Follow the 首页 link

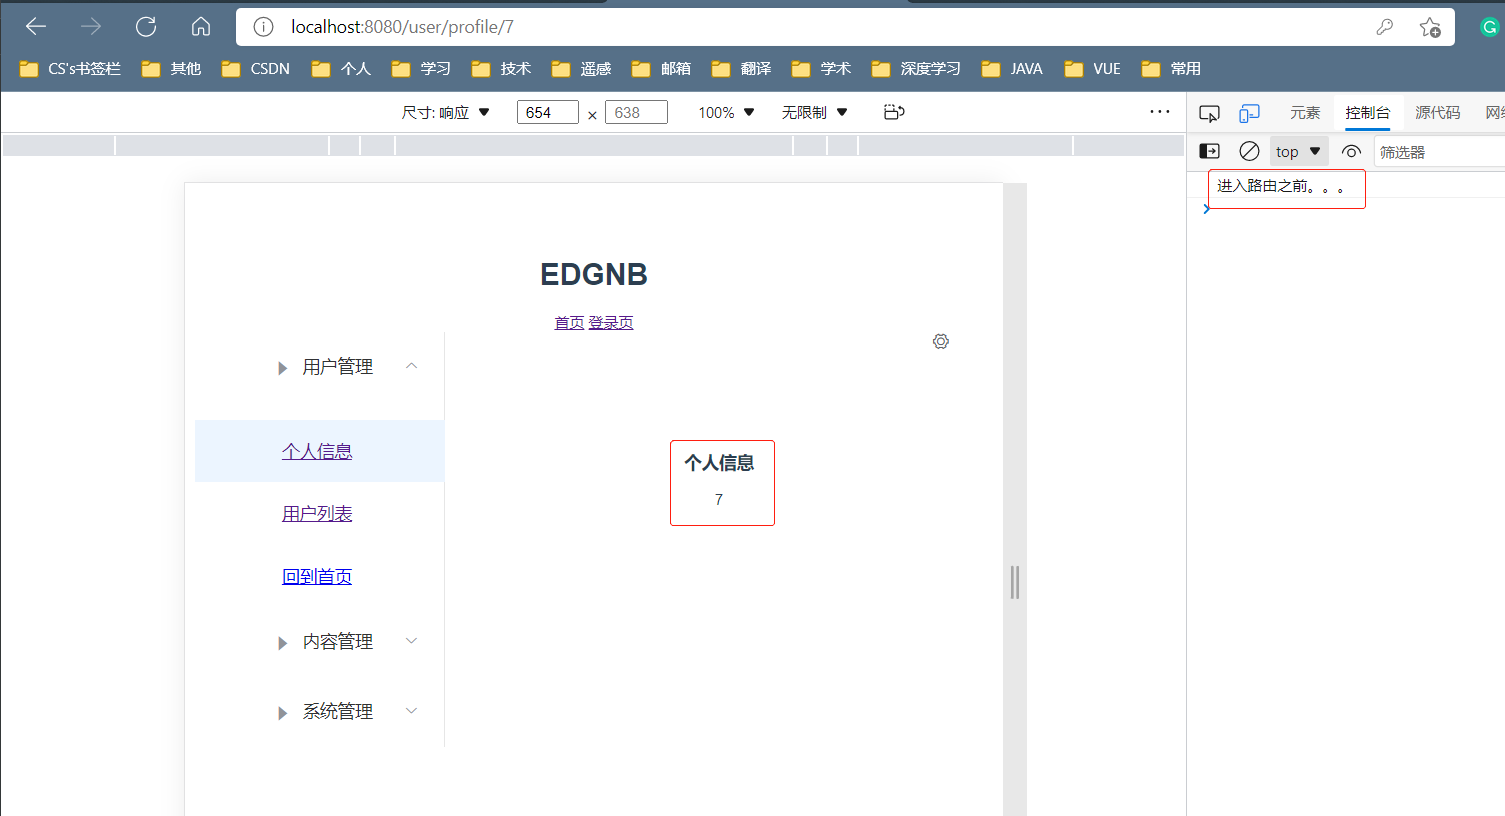569,322
